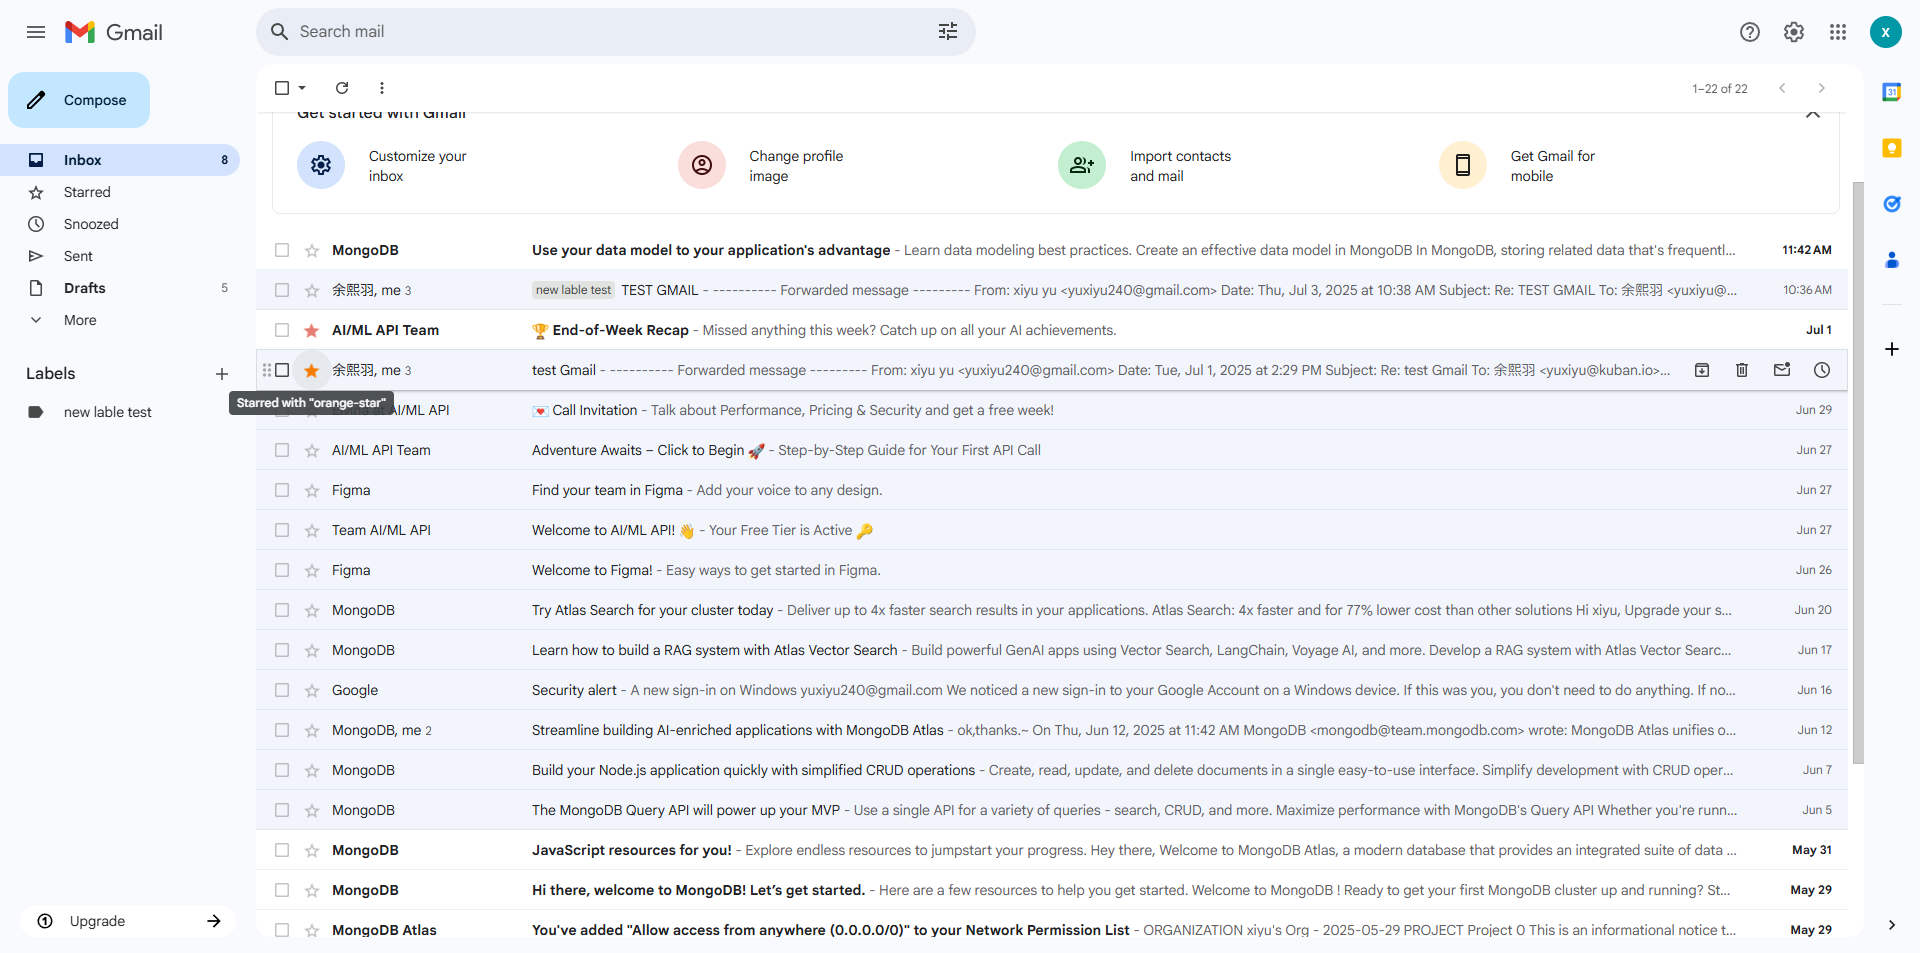Select the TEST GMAIL conversation checkbox
The width and height of the screenshot is (1920, 953).
point(282,290)
